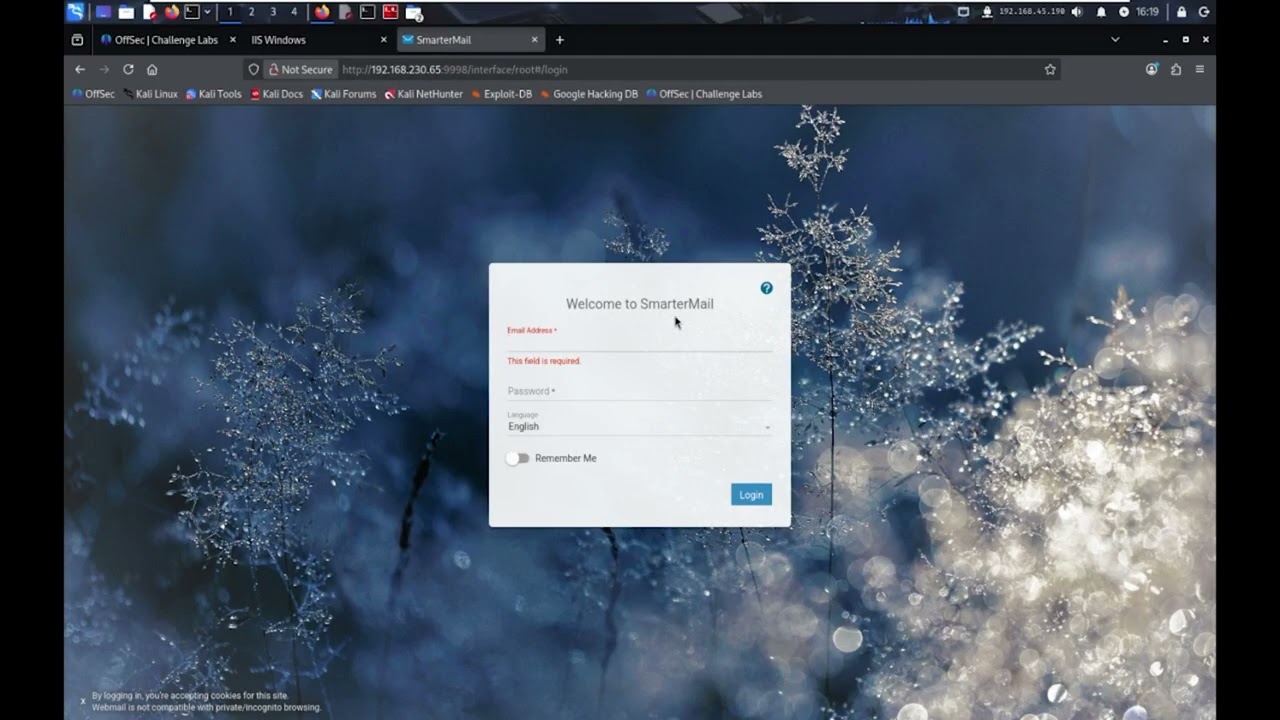1280x720 pixels.
Task: Open the extensions puzzle icon
Action: [1176, 70]
